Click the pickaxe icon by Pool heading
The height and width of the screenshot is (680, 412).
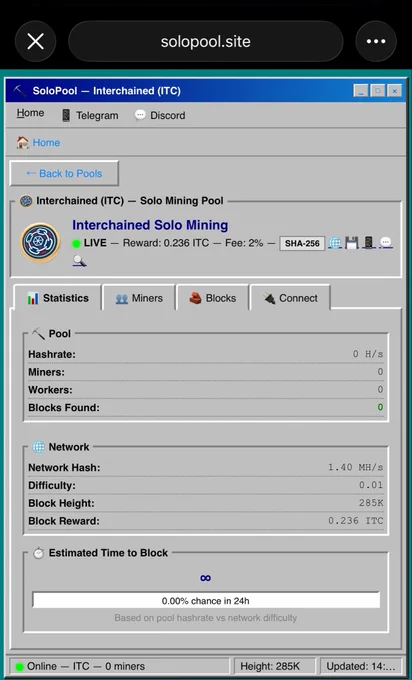(x=39, y=333)
